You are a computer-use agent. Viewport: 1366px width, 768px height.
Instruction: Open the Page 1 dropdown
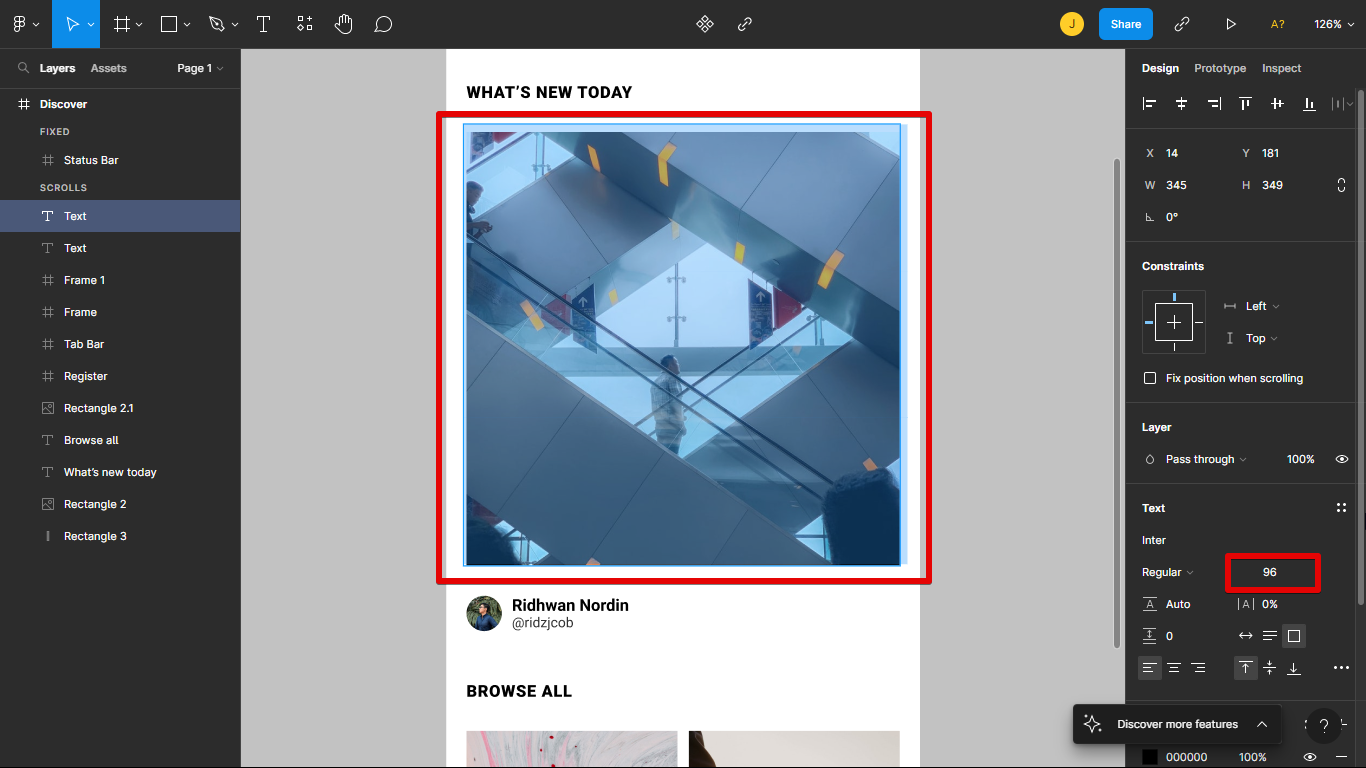tap(200, 68)
